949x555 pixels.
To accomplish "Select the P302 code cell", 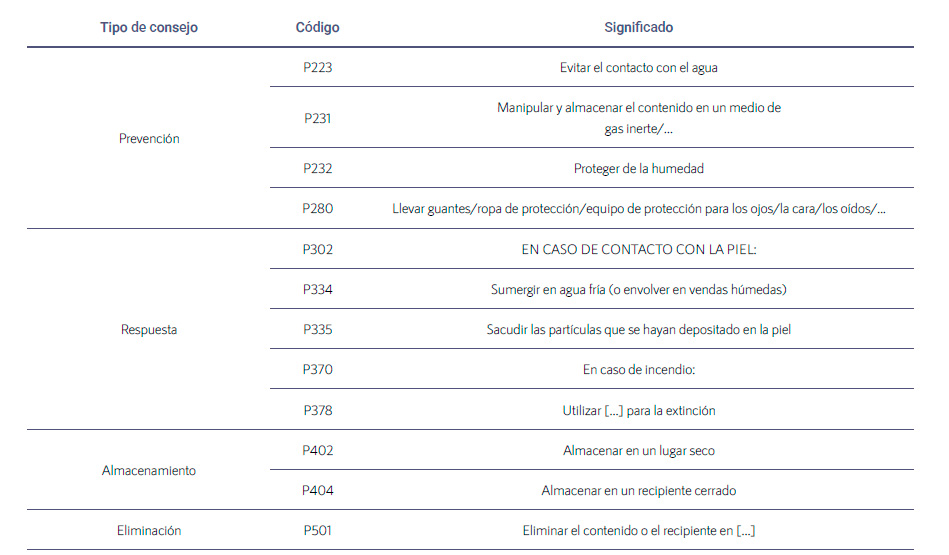I will [x=317, y=249].
